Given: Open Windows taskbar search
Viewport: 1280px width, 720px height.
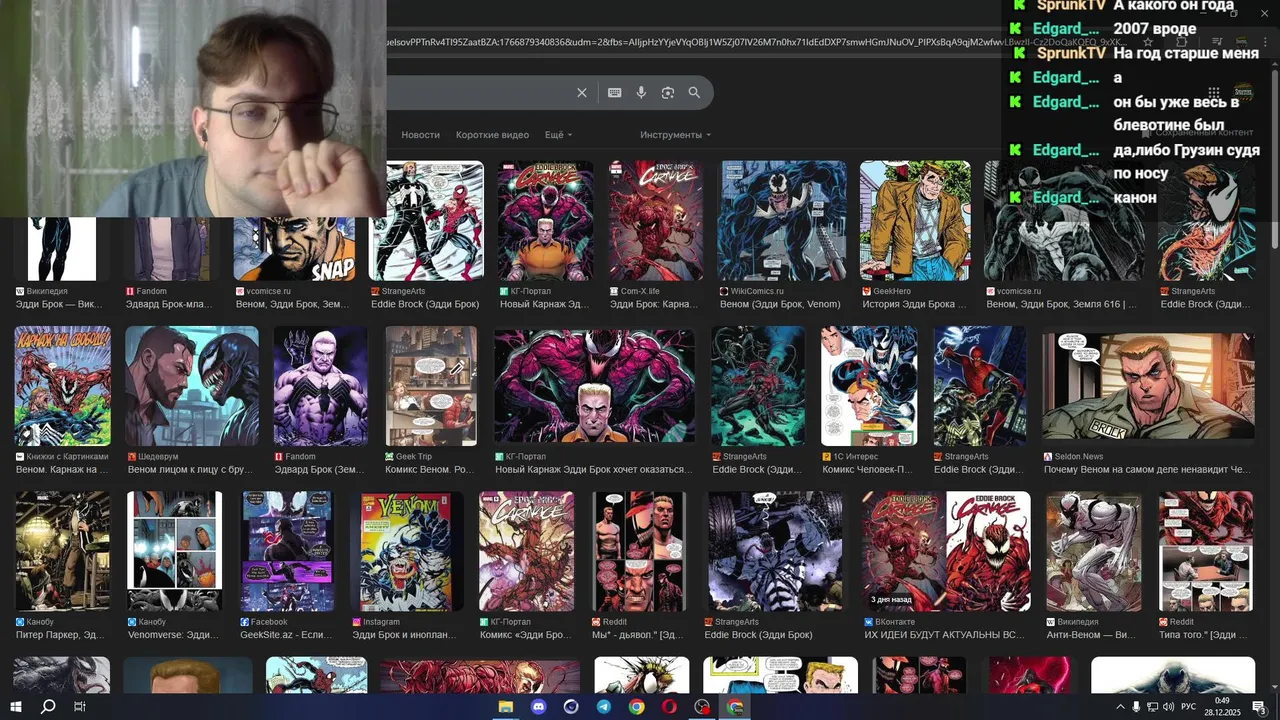Looking at the screenshot, I should [x=47, y=707].
